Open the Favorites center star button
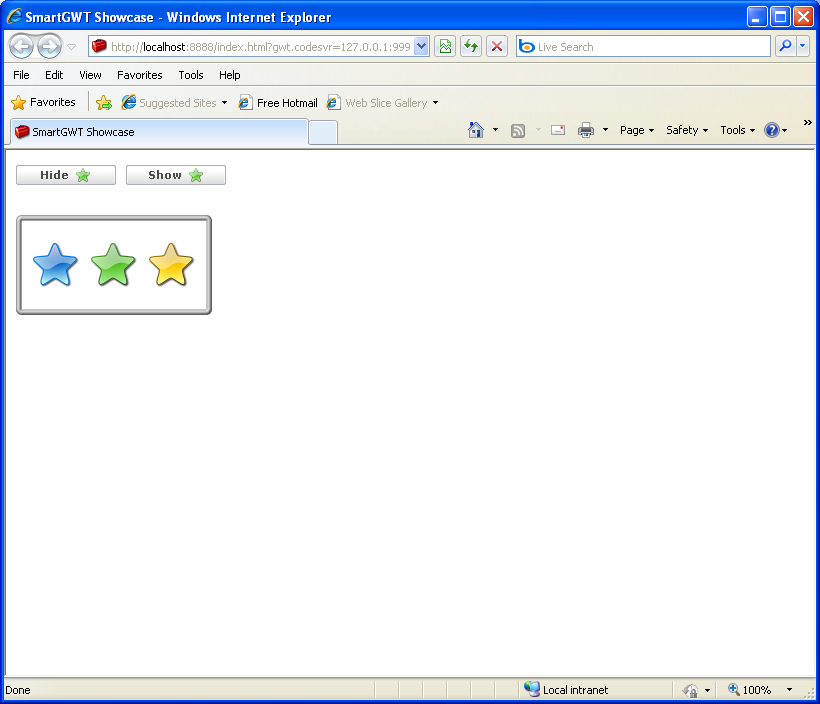Image resolution: width=820 pixels, height=704 pixels. coord(43,103)
